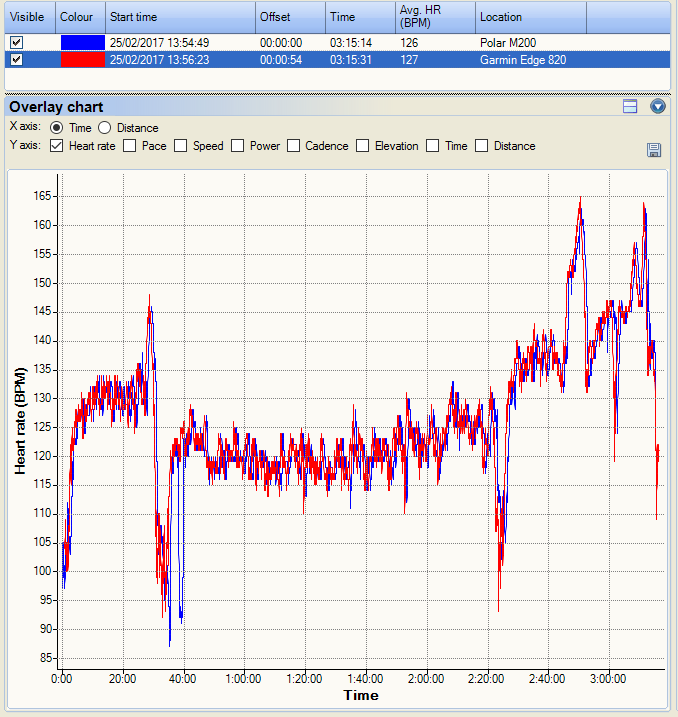678x717 pixels.
Task: Sort by the Visible column header
Action: click(x=30, y=17)
